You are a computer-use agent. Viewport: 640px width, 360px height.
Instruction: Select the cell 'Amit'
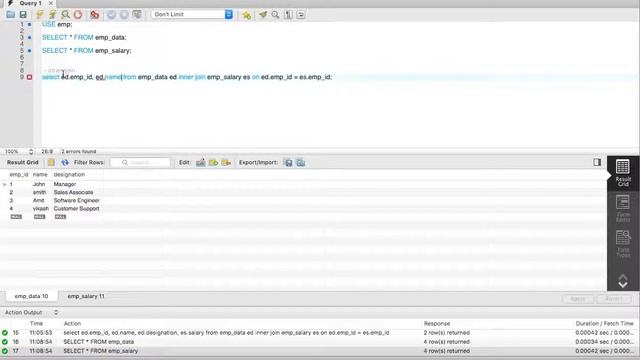pos(39,200)
